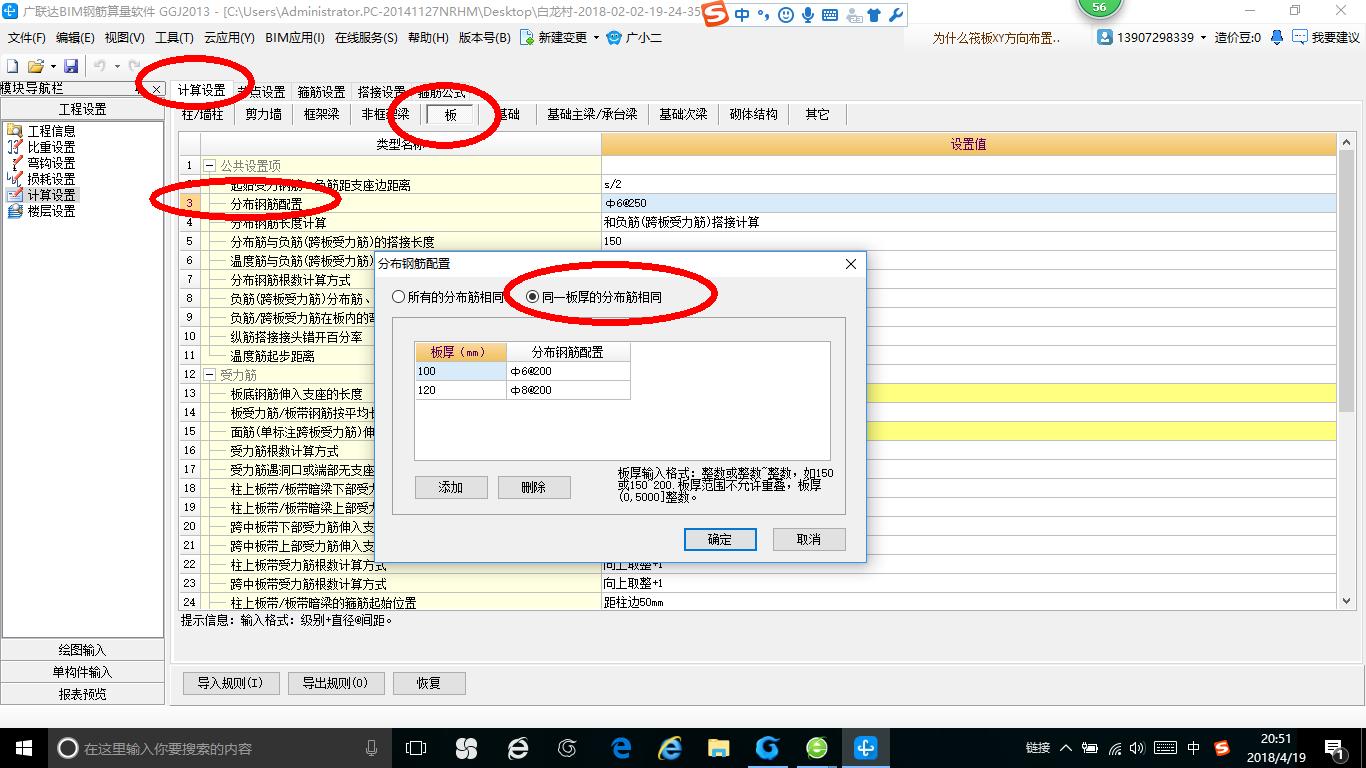Click the 新建变更 document icon
Image resolution: width=1366 pixels, height=768 pixels.
(x=527, y=38)
